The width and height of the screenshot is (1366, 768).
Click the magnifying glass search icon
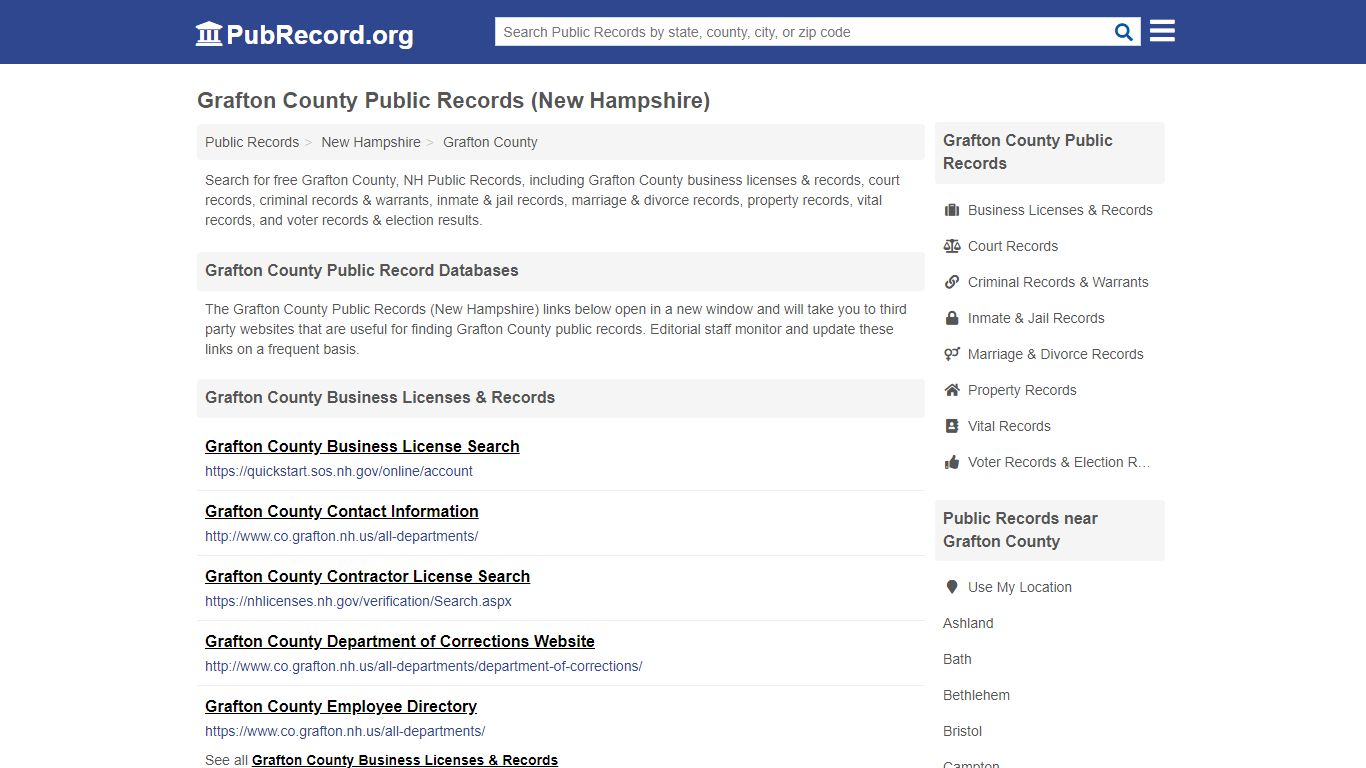click(1124, 32)
